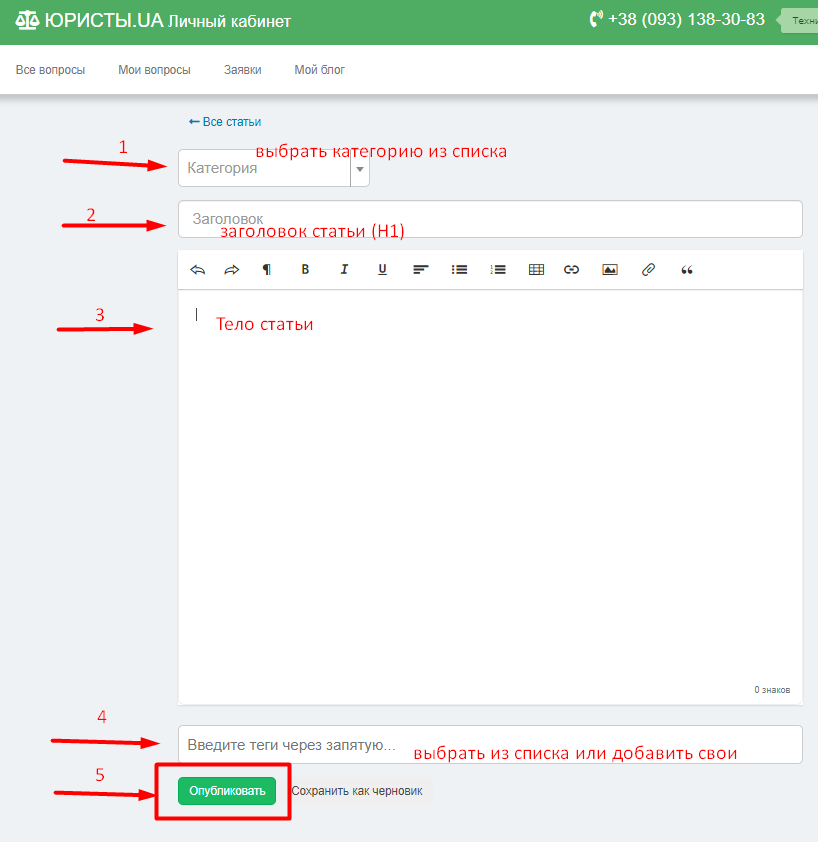Click the Личный кабинет header text
Viewport: 818px width, 842px height.
[x=229, y=21]
